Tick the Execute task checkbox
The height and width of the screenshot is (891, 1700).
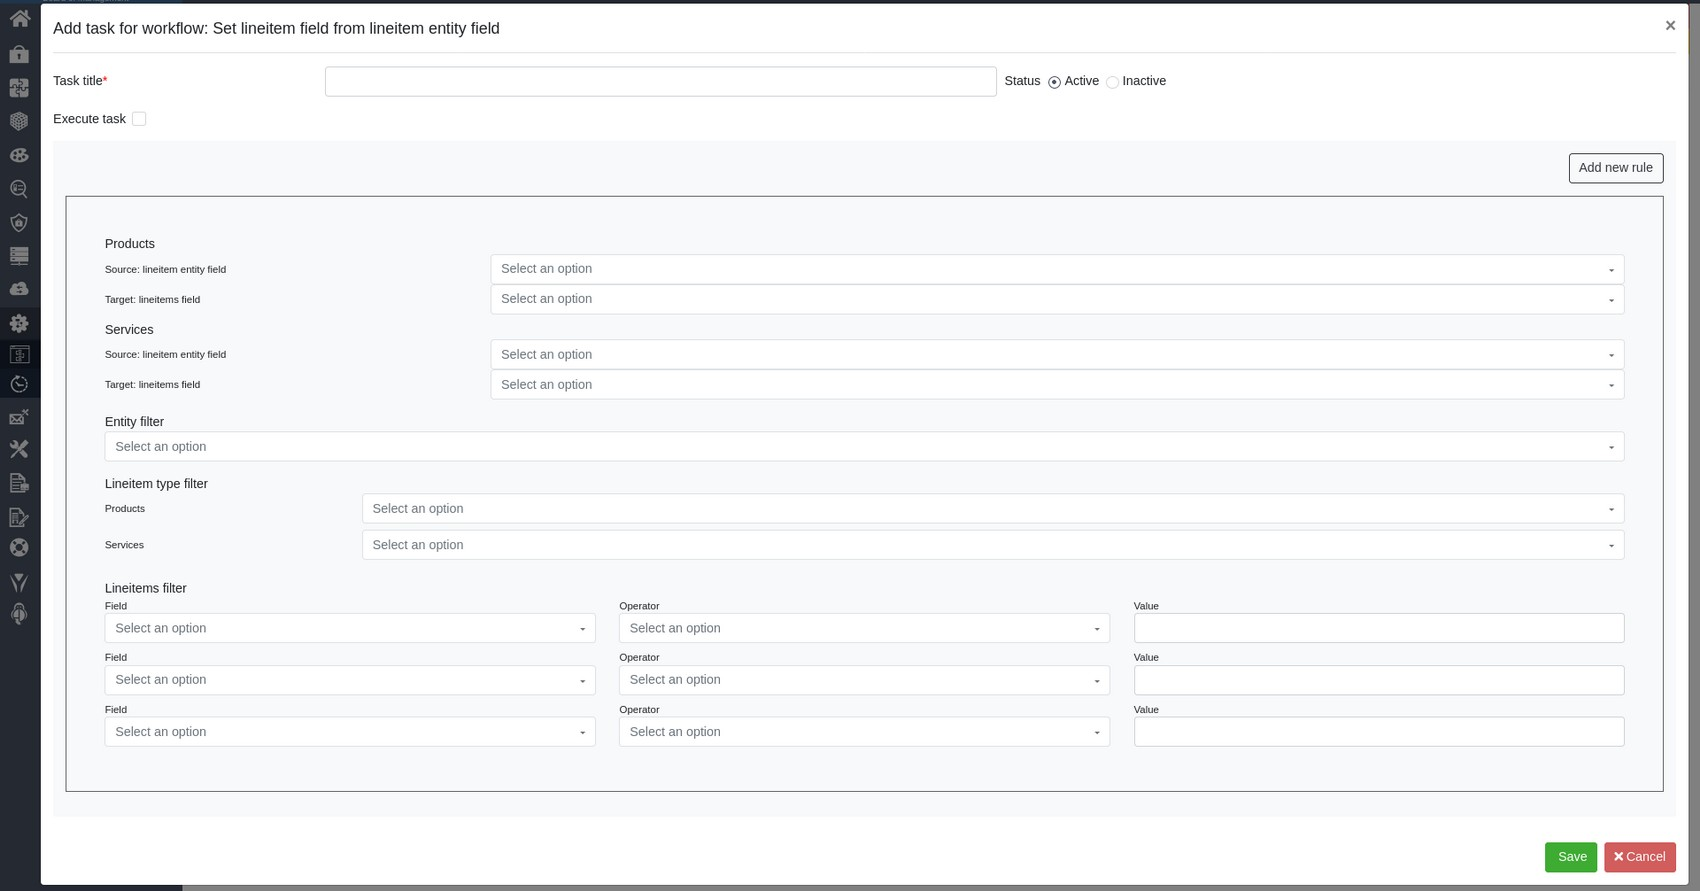139,119
